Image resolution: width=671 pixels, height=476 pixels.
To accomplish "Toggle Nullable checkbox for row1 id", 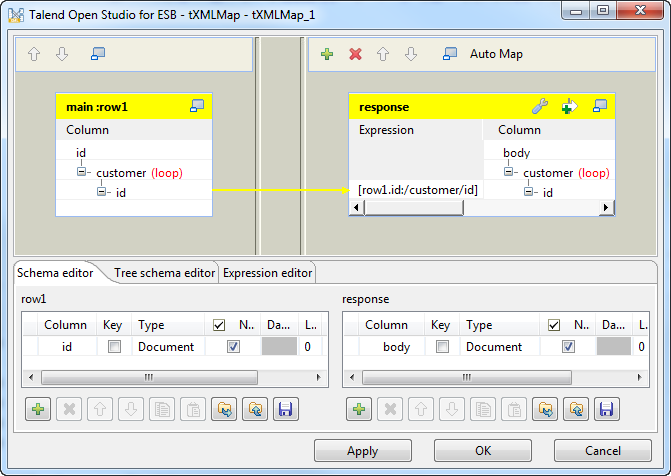I will click(233, 346).
